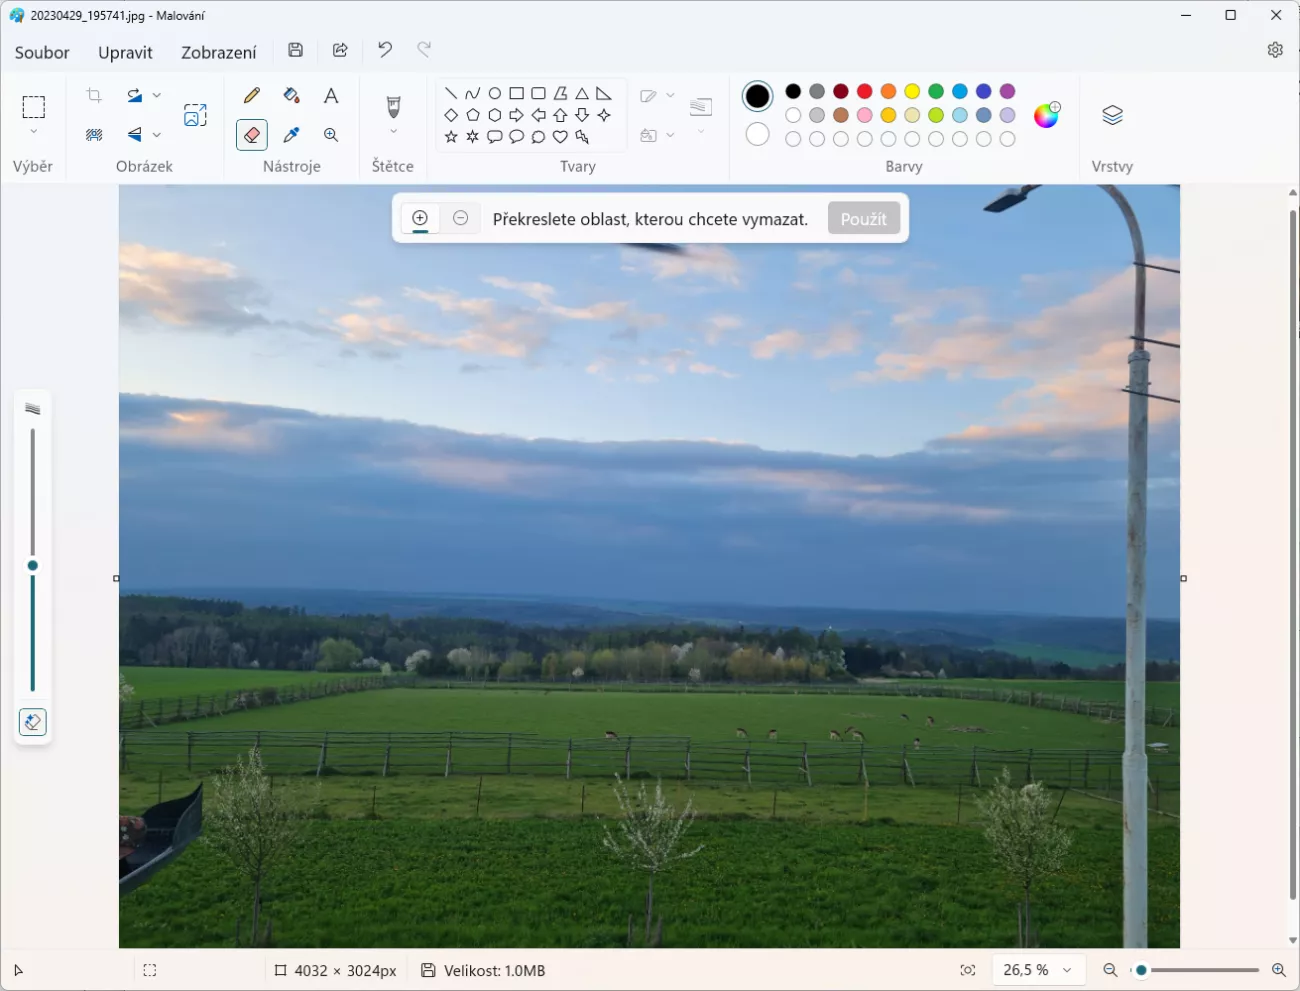Select the Text tool

coord(331,95)
